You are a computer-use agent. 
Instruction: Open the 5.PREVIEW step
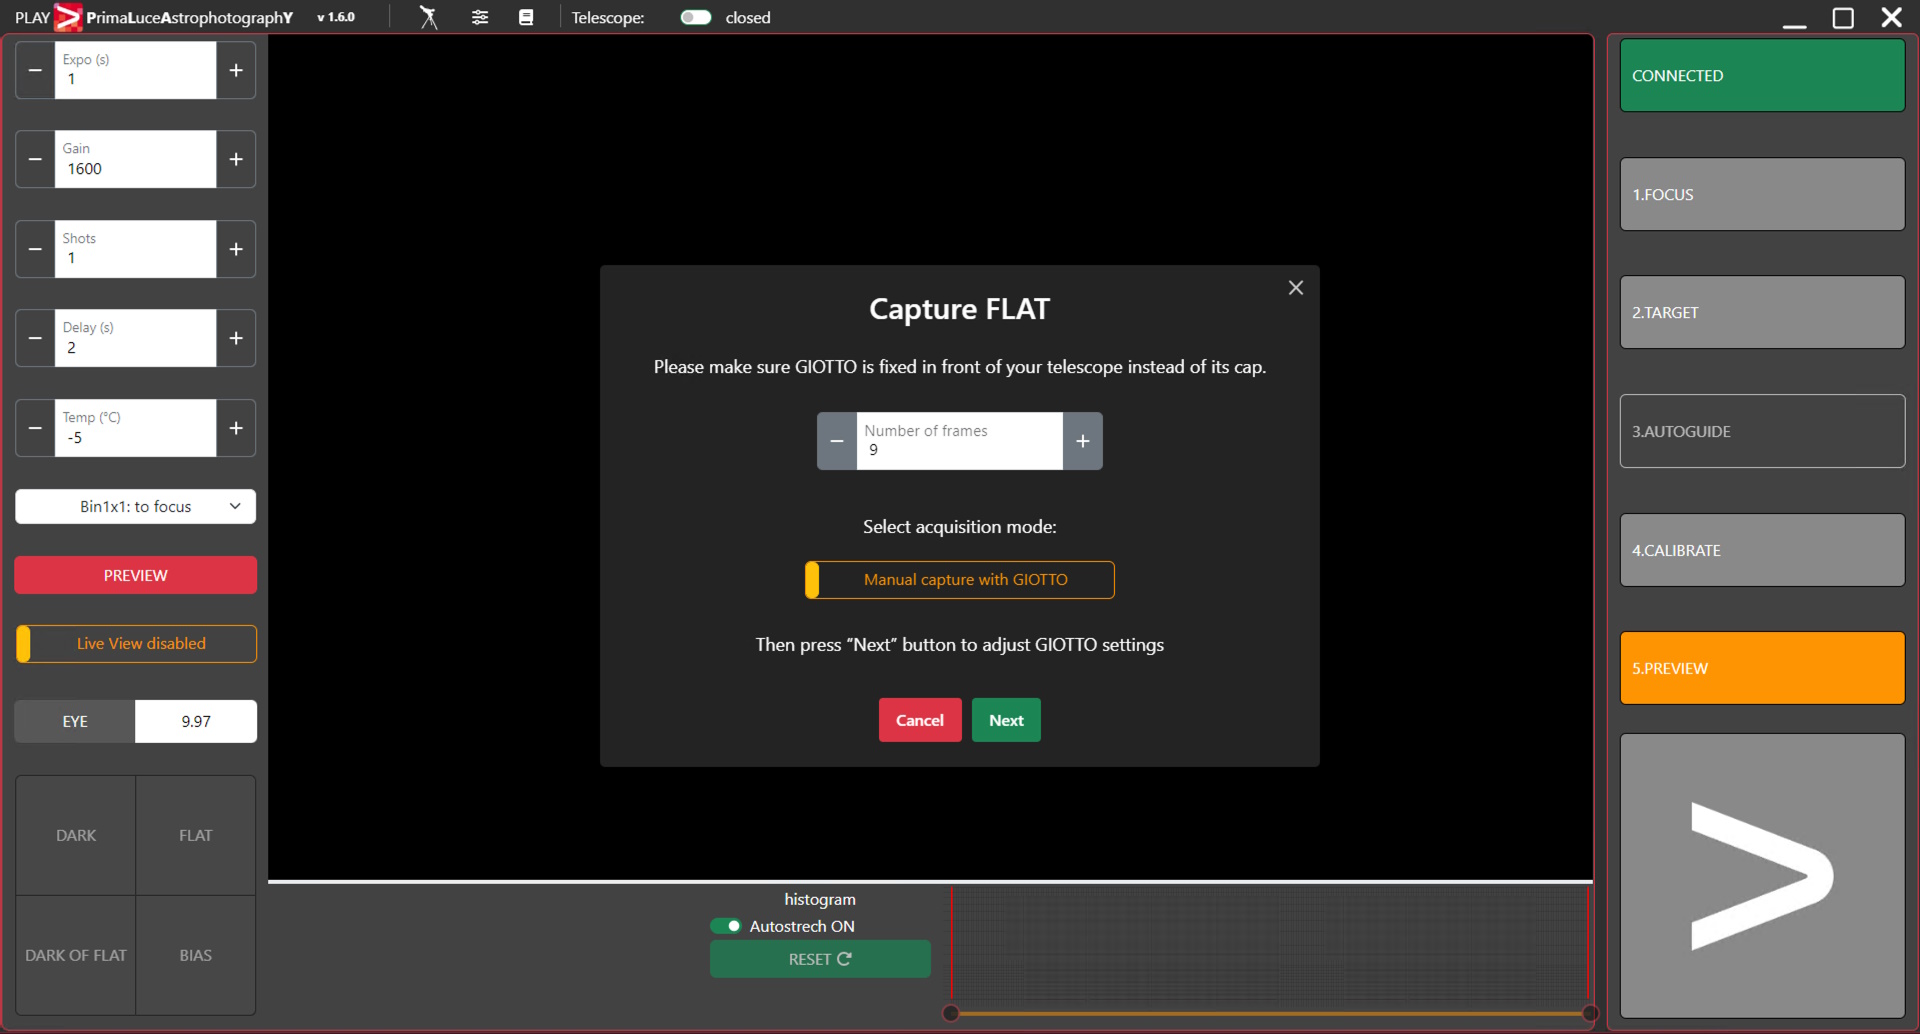click(1762, 668)
